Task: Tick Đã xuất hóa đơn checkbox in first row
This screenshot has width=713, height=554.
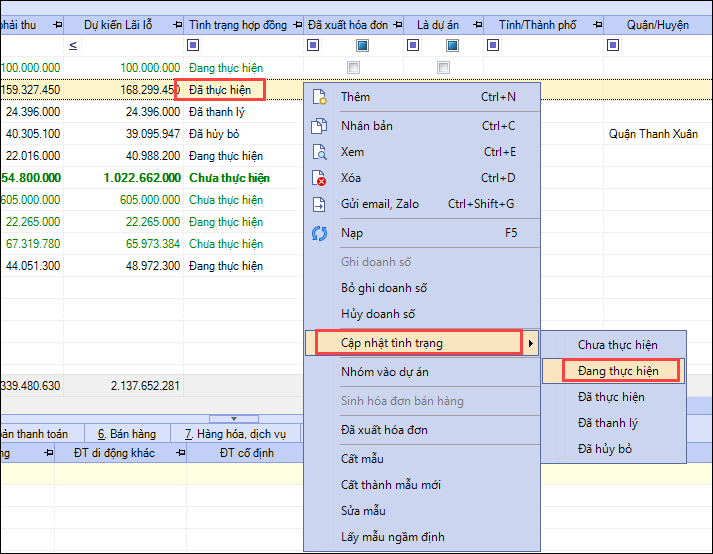Action: click(x=353, y=67)
